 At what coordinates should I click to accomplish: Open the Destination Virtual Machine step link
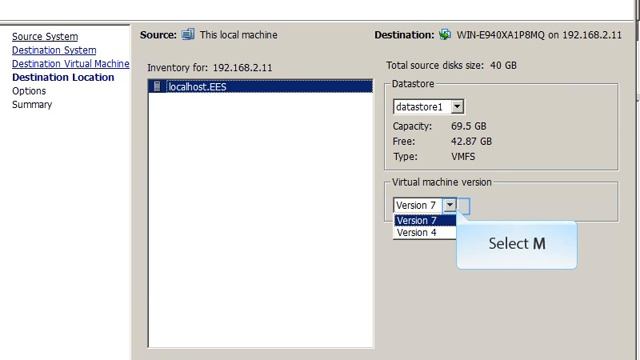click(71, 64)
